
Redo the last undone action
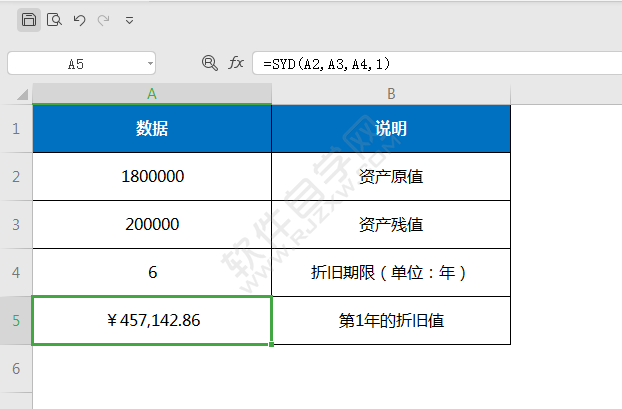pyautogui.click(x=104, y=20)
